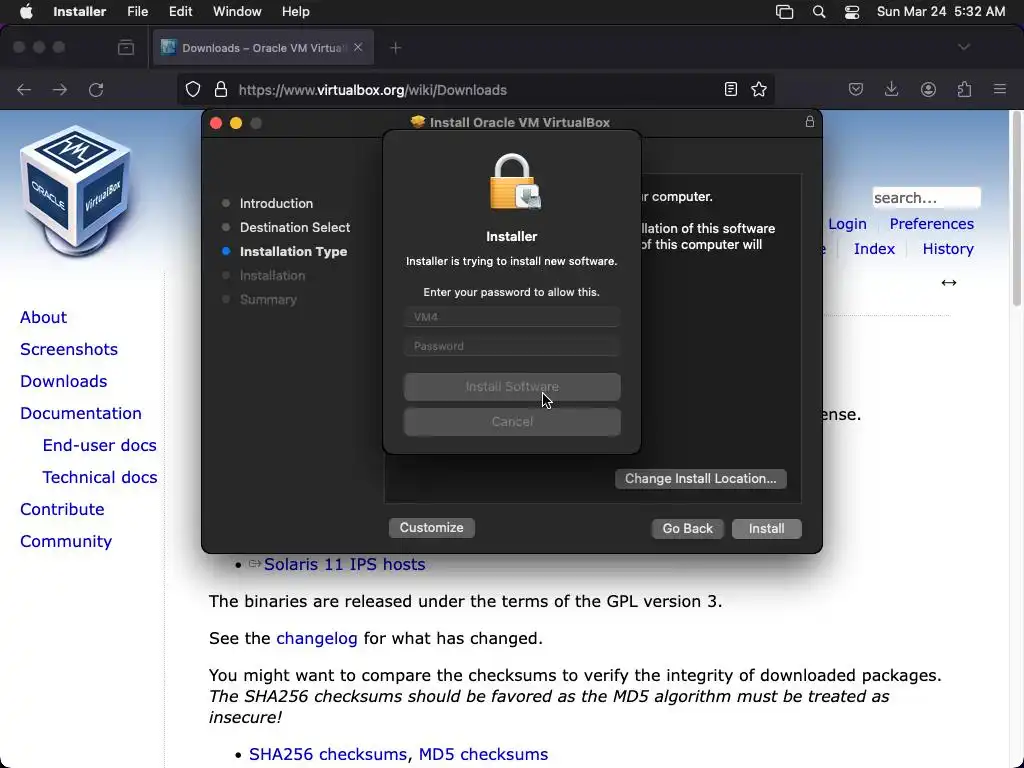1024x768 pixels.
Task: Click the Install Software button
Action: [512, 387]
